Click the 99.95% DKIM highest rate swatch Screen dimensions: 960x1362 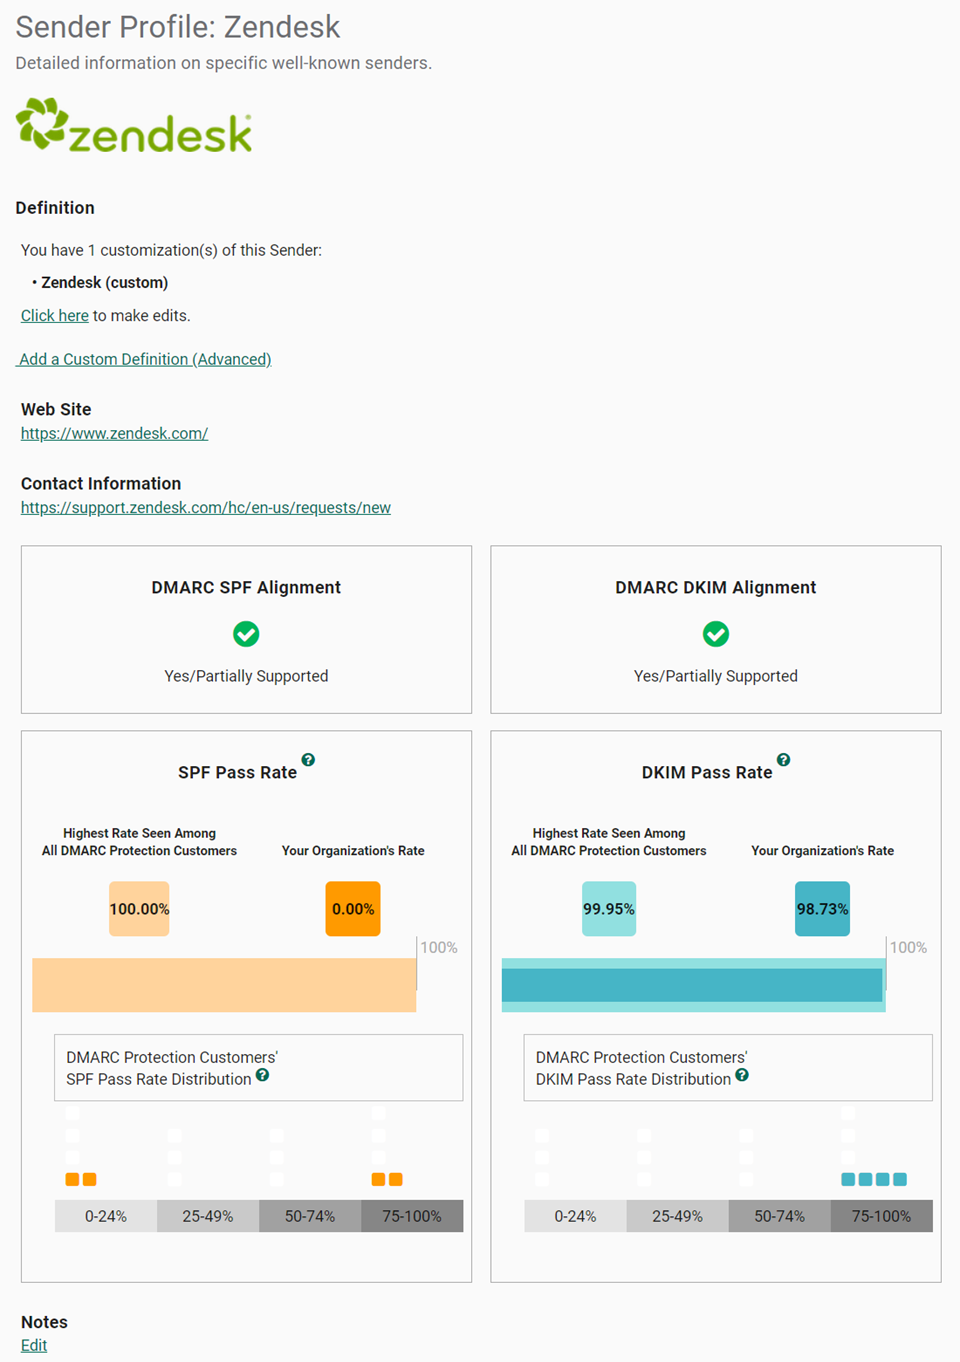pos(609,909)
